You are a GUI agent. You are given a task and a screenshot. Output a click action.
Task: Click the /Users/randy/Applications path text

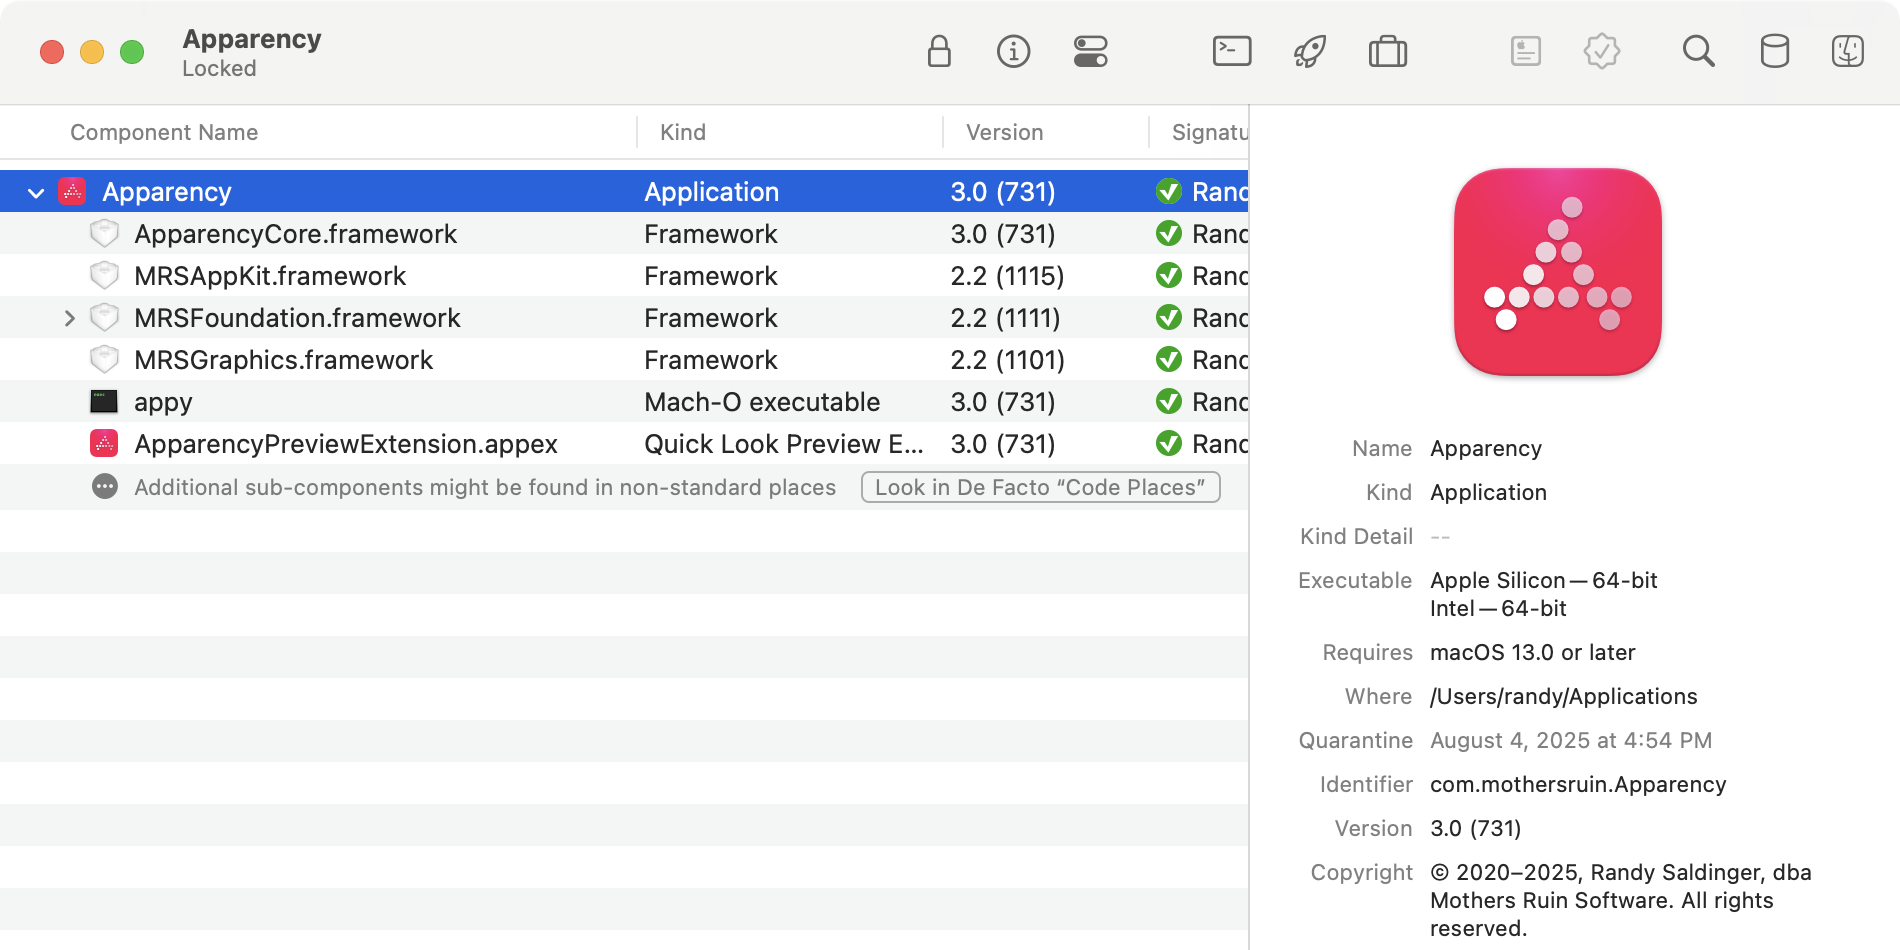(1563, 696)
